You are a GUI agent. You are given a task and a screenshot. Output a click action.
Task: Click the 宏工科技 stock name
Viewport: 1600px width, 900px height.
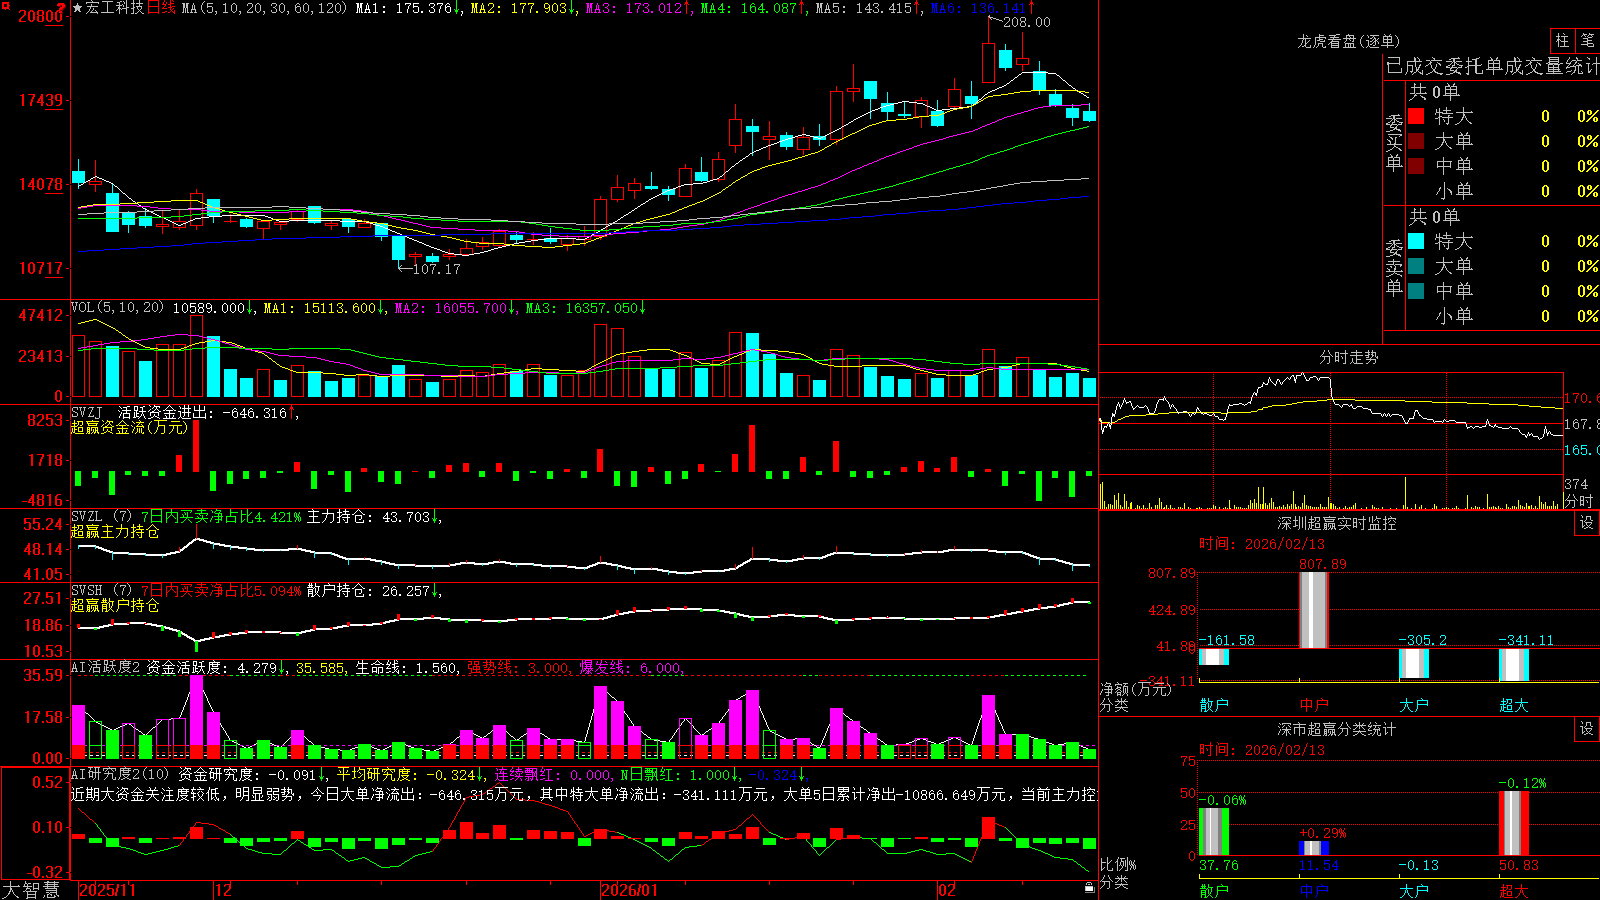pos(115,8)
